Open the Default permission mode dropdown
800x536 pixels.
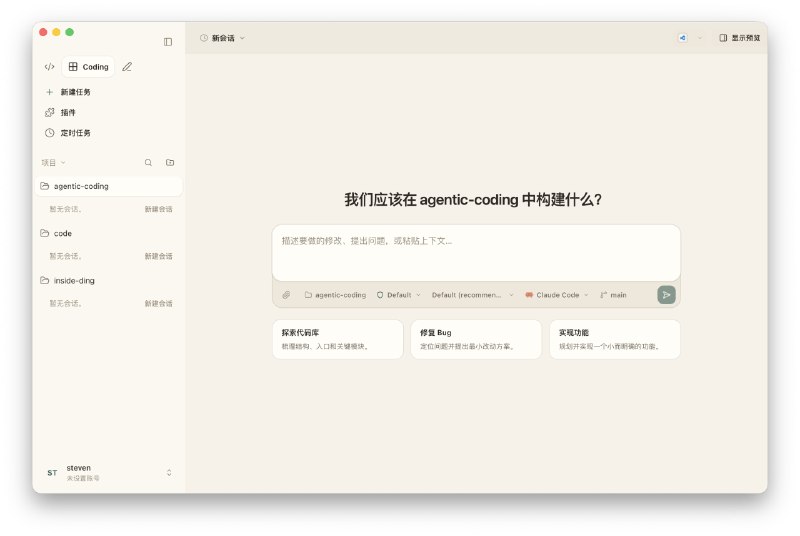point(398,295)
